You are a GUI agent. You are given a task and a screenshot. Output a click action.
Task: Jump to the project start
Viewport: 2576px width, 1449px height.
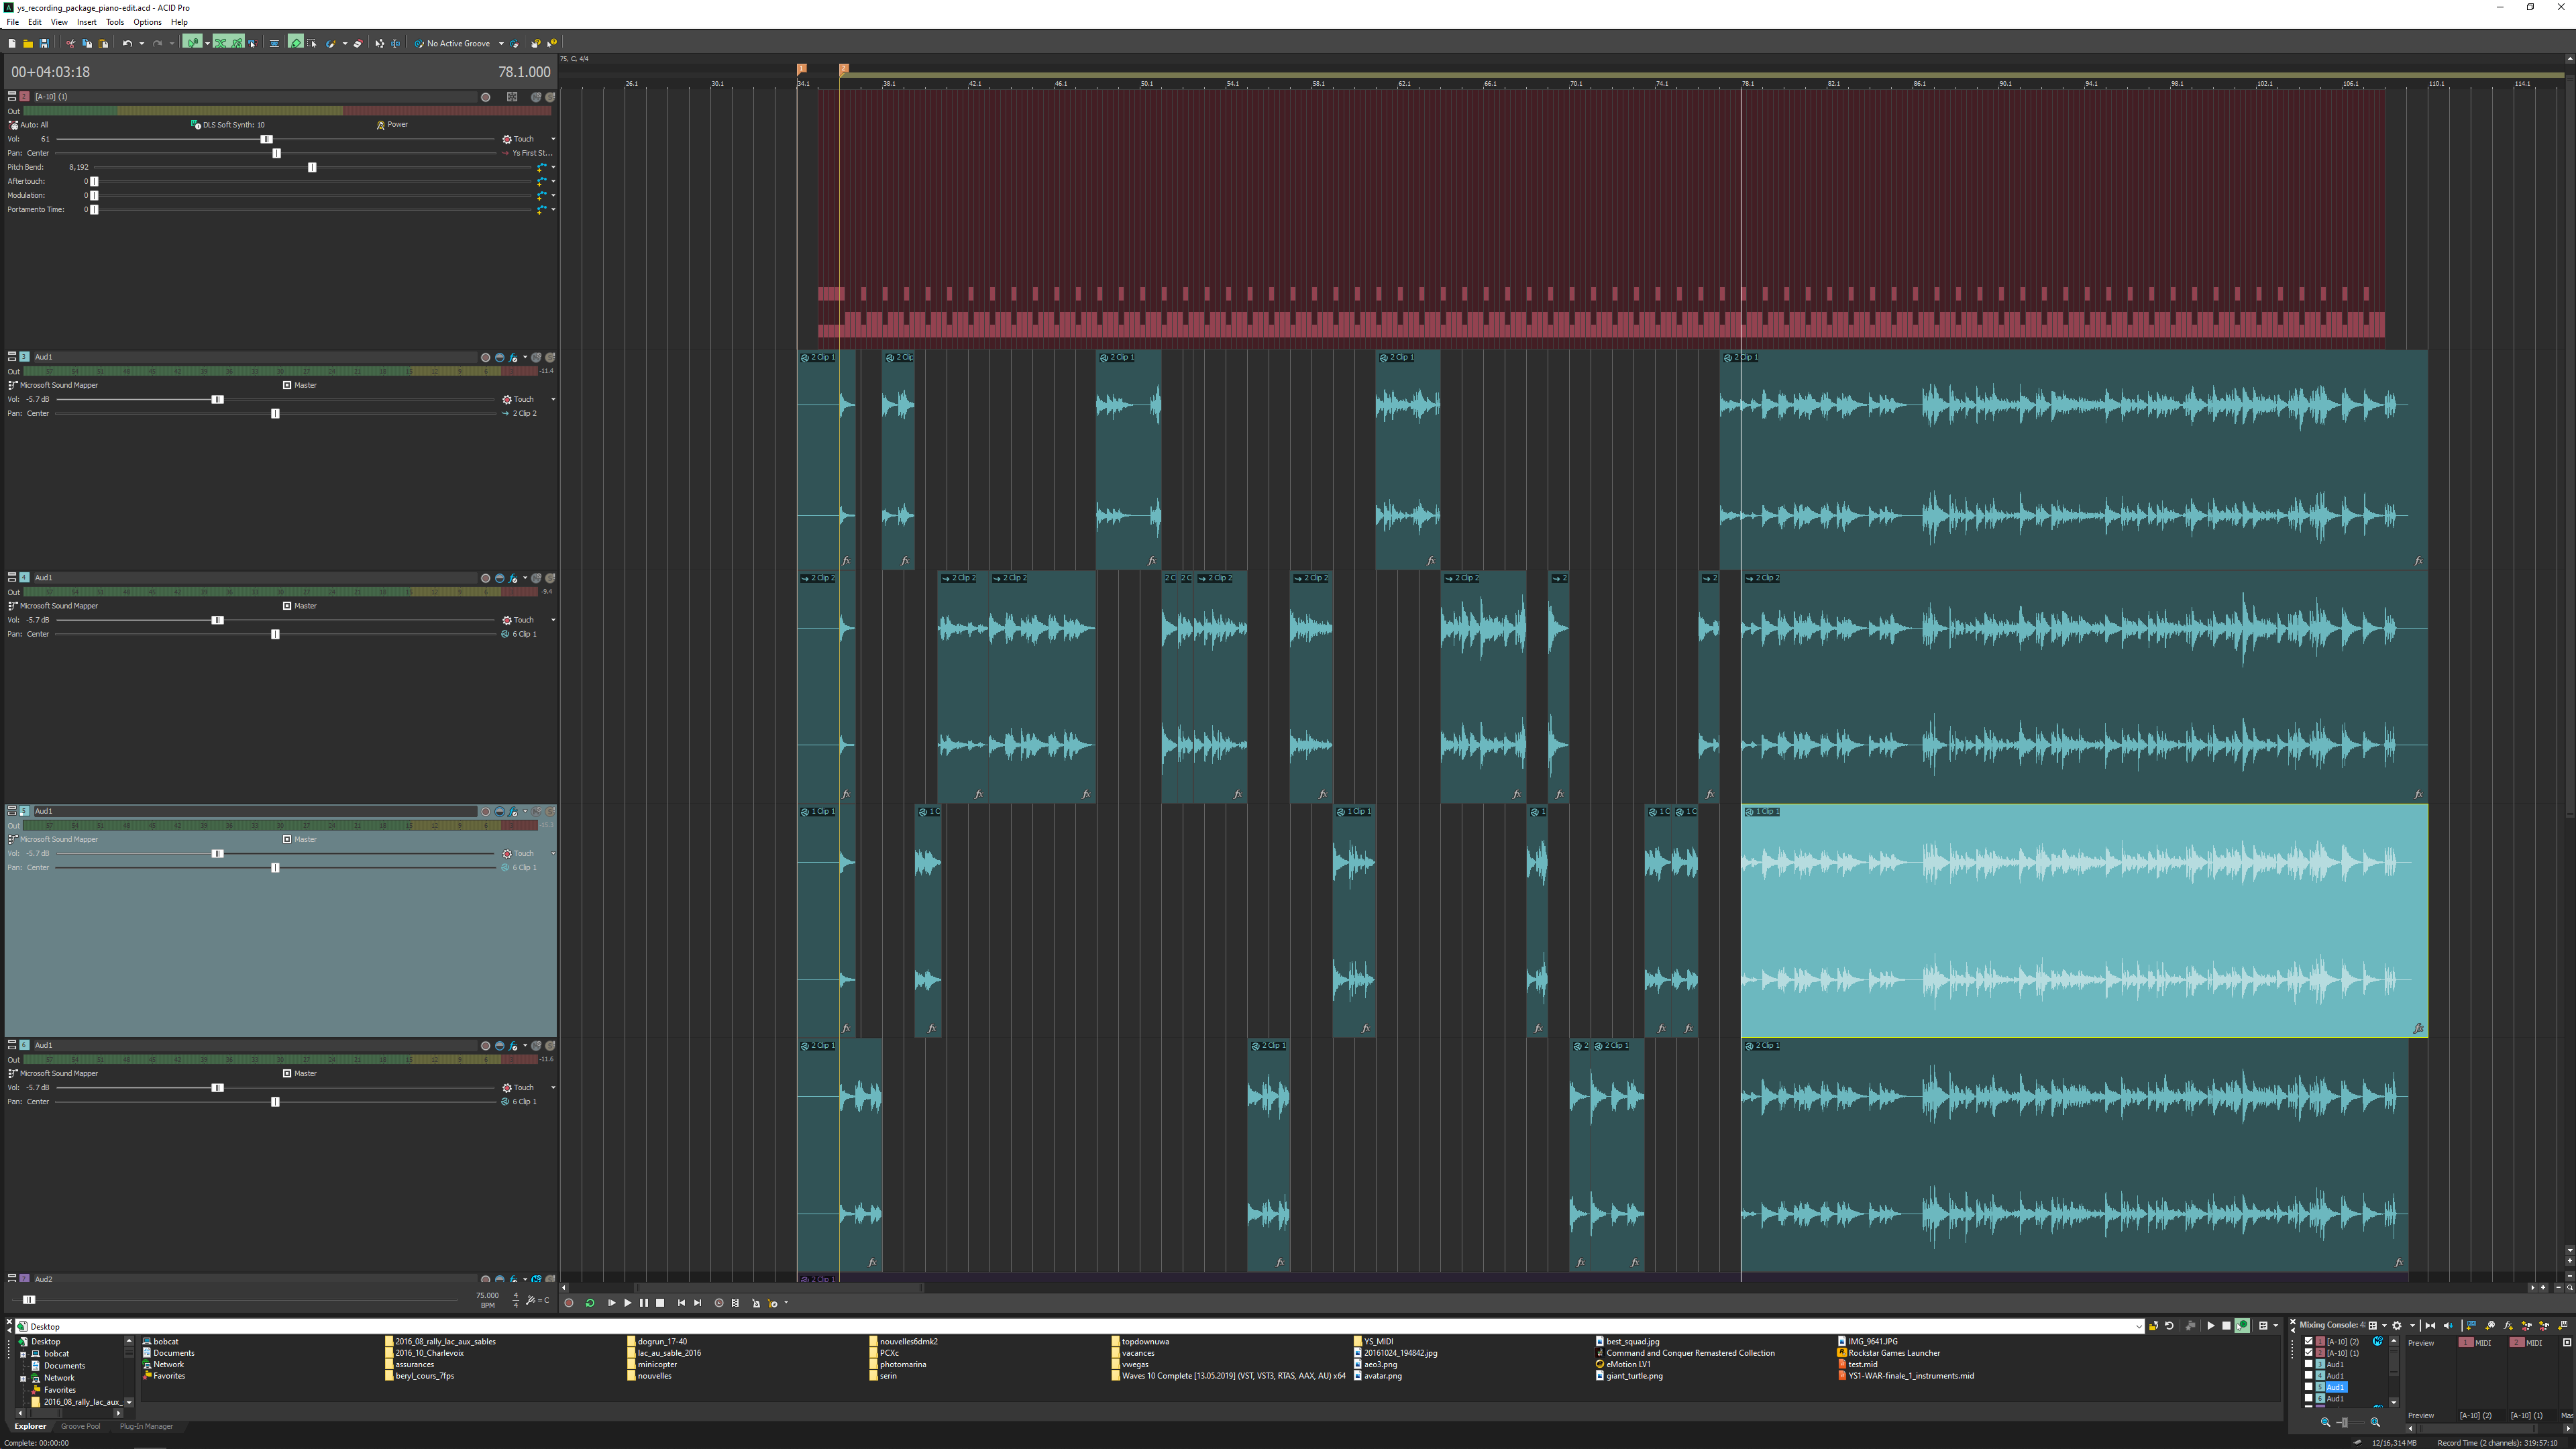(x=682, y=1303)
